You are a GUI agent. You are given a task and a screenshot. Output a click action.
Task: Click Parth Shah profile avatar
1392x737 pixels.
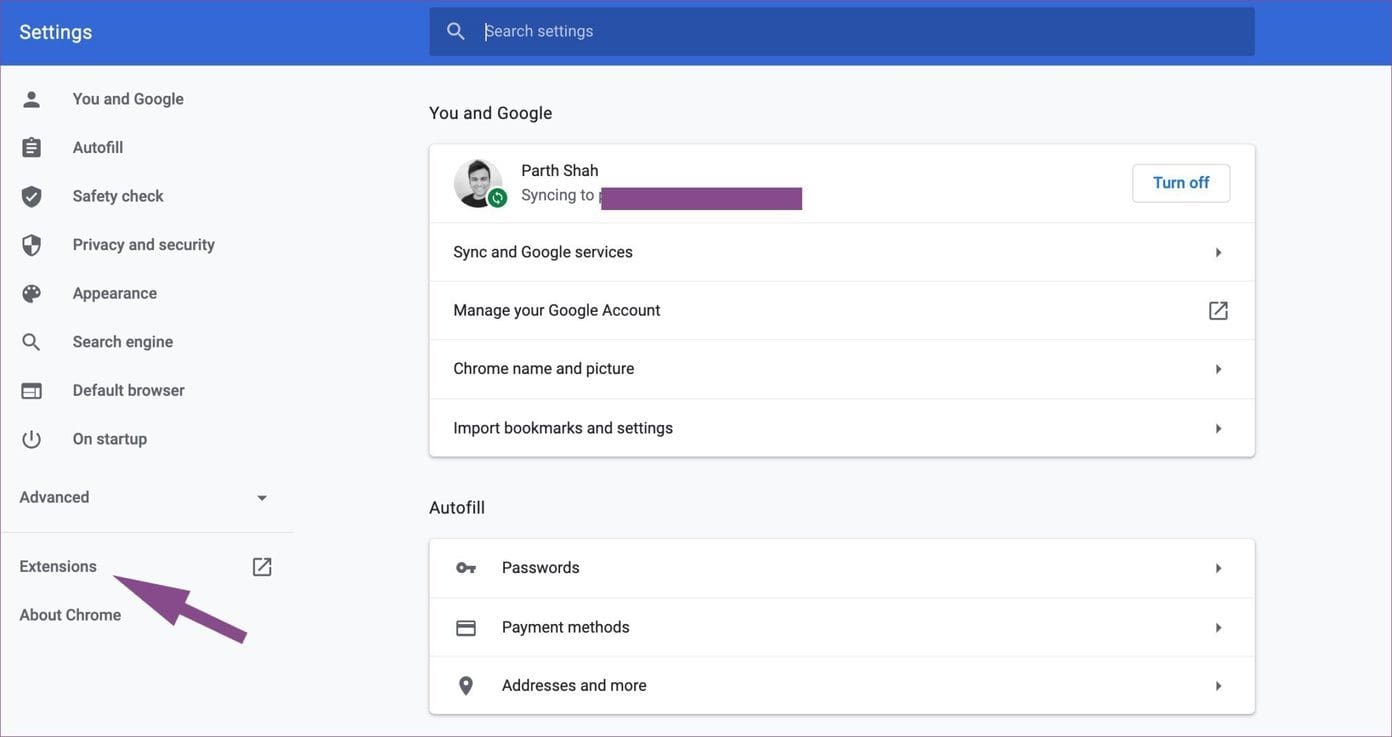coord(478,183)
